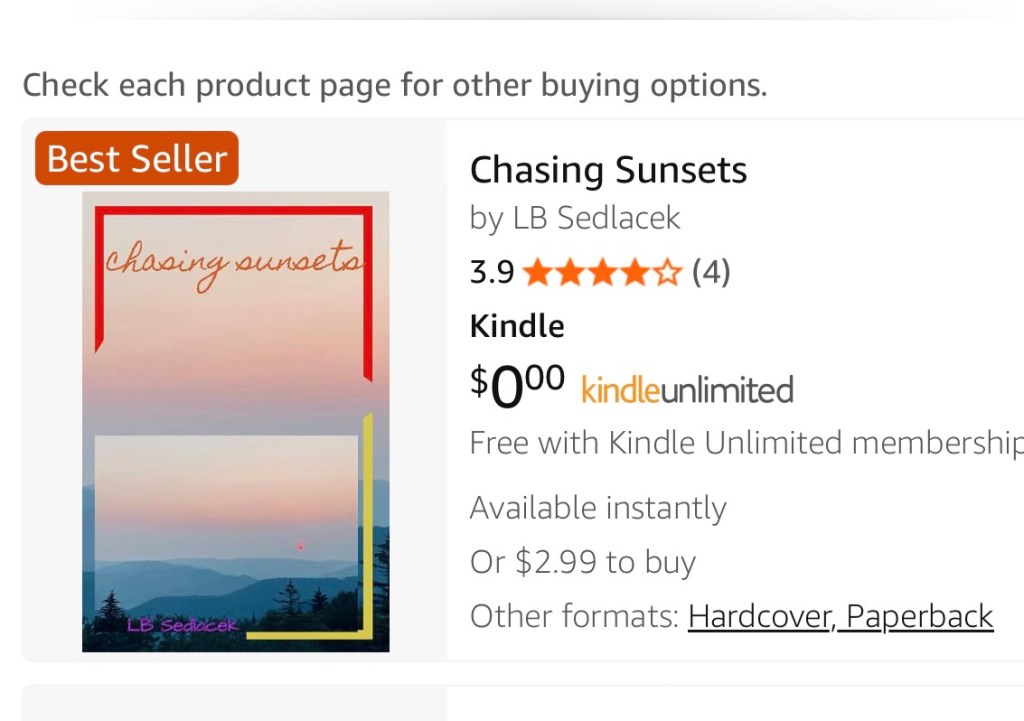1024x721 pixels.
Task: Select the Kindle format label
Action: 517,326
